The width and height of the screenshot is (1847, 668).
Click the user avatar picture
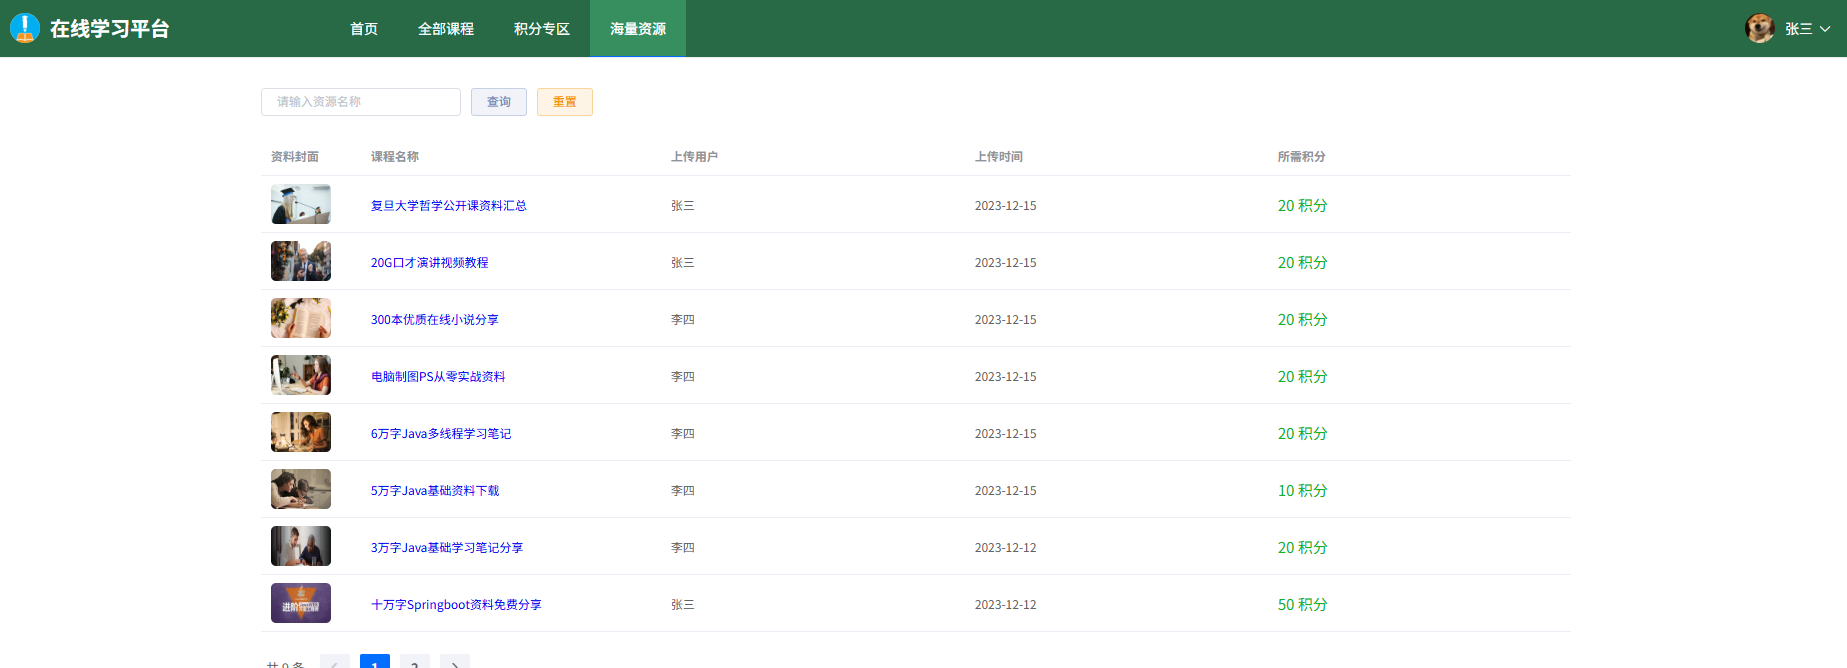(x=1759, y=28)
